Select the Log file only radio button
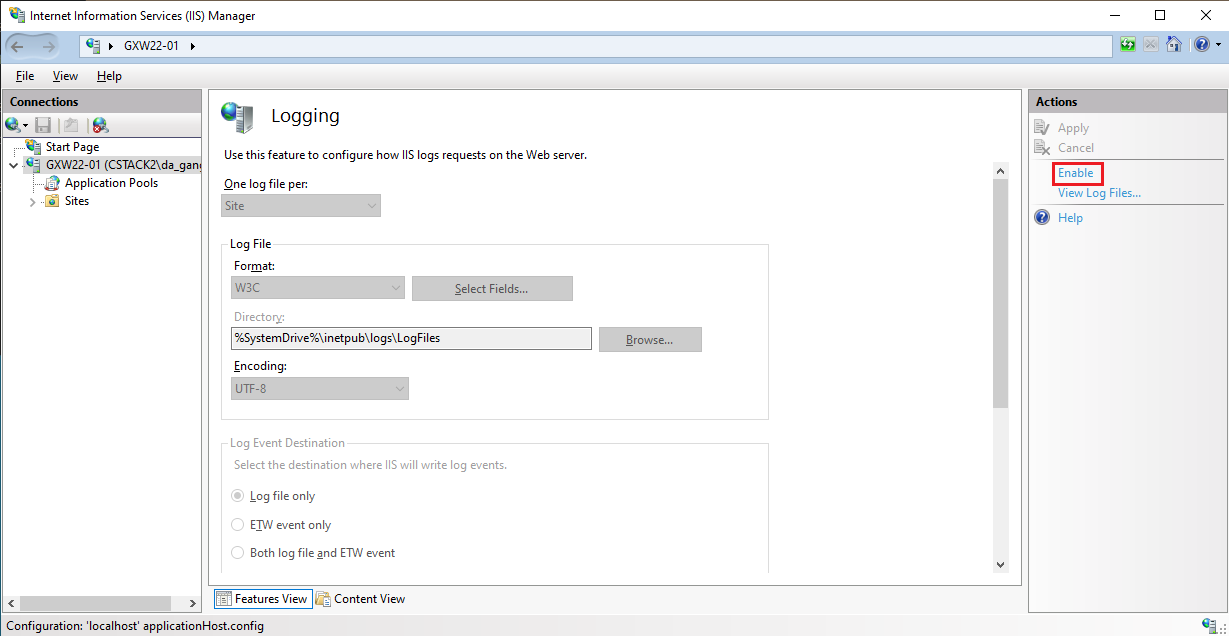This screenshot has height=636, width=1229. click(238, 496)
